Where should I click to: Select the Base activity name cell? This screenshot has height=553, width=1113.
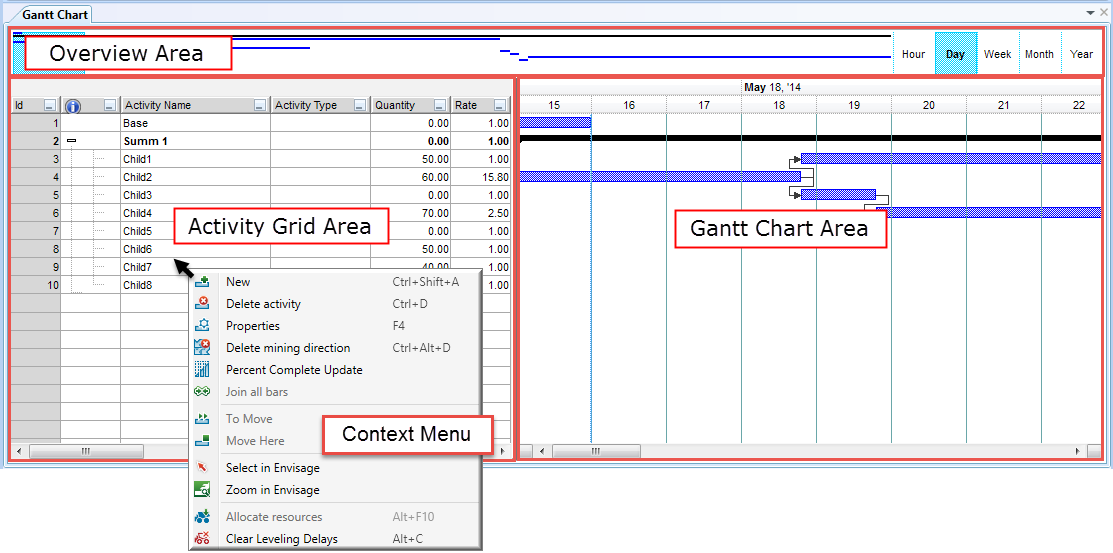pyautogui.click(x=195, y=123)
